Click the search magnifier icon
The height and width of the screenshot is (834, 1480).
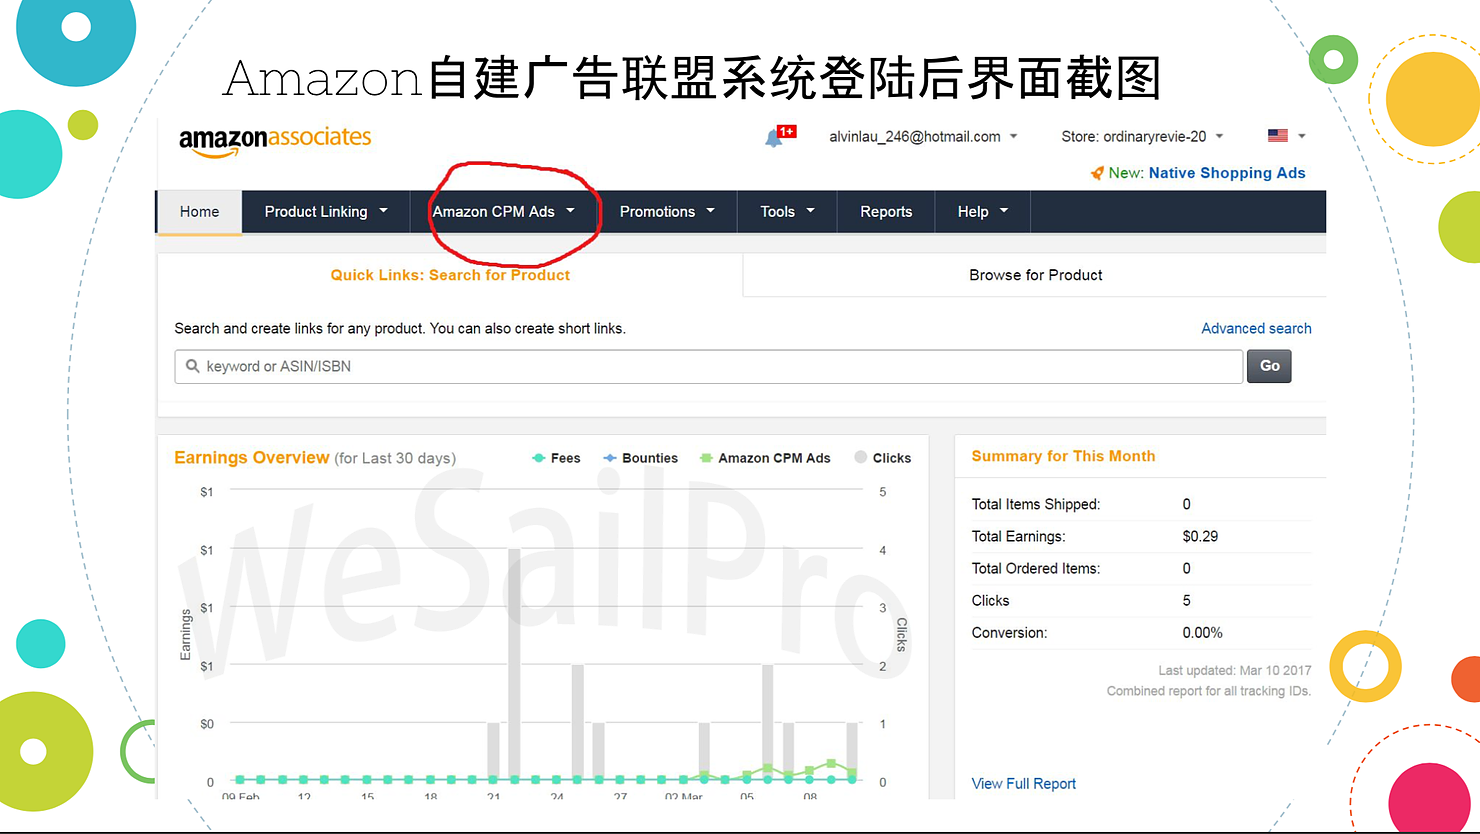coord(193,366)
